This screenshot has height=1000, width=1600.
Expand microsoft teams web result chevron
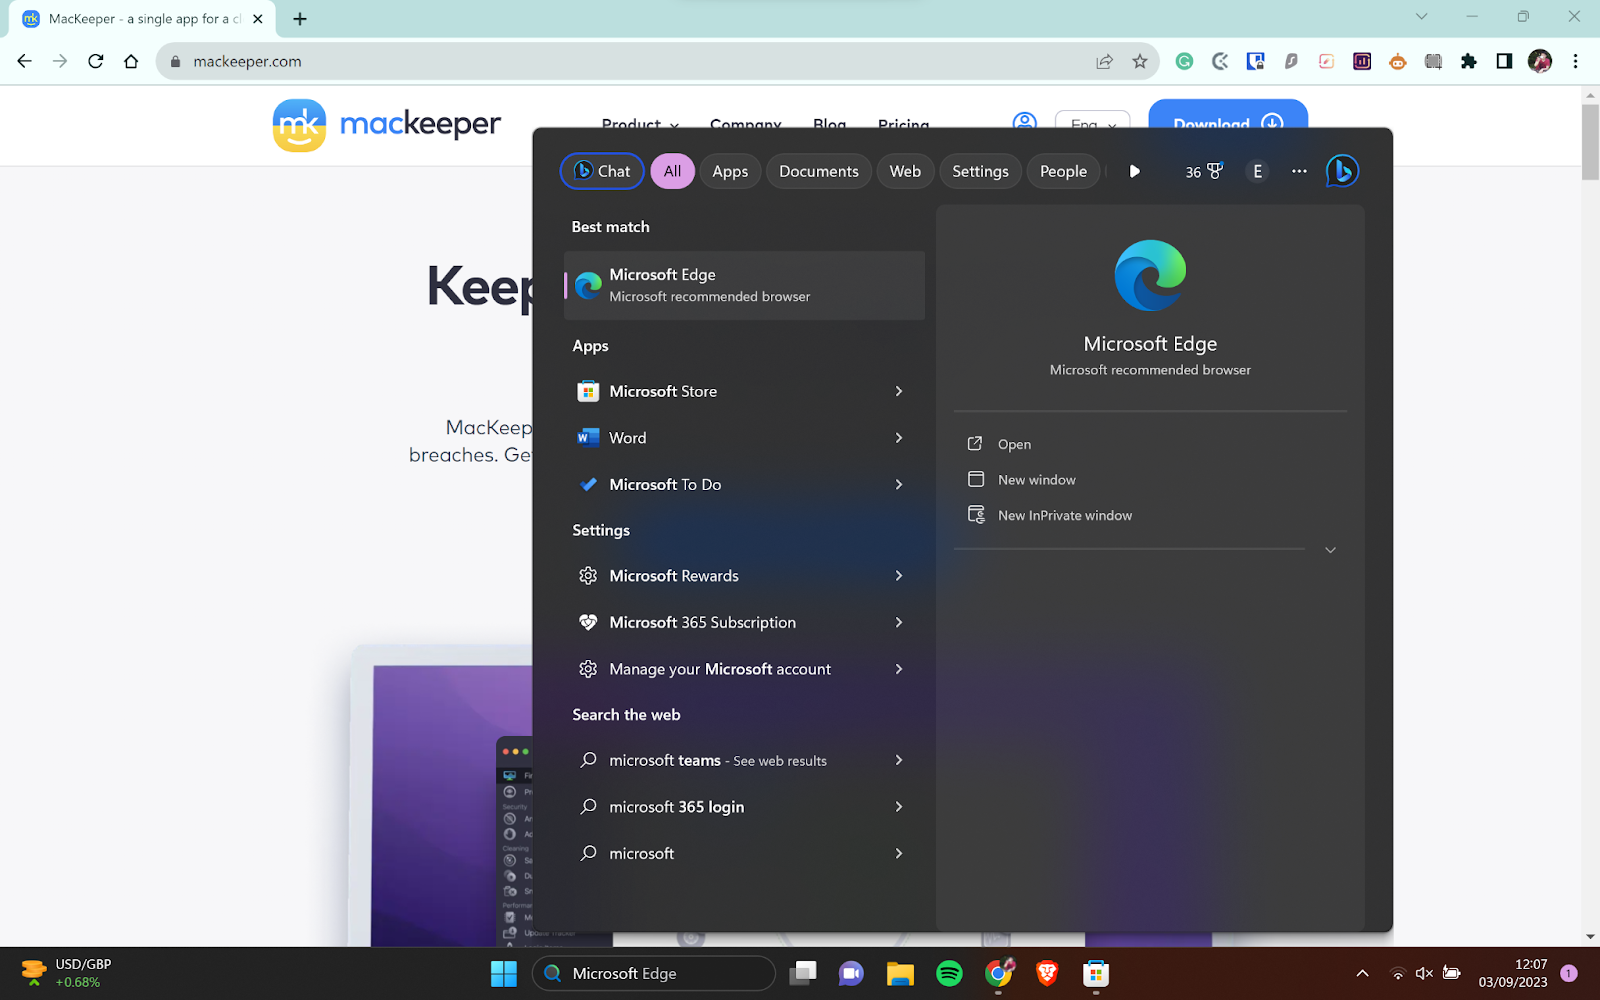(x=898, y=760)
